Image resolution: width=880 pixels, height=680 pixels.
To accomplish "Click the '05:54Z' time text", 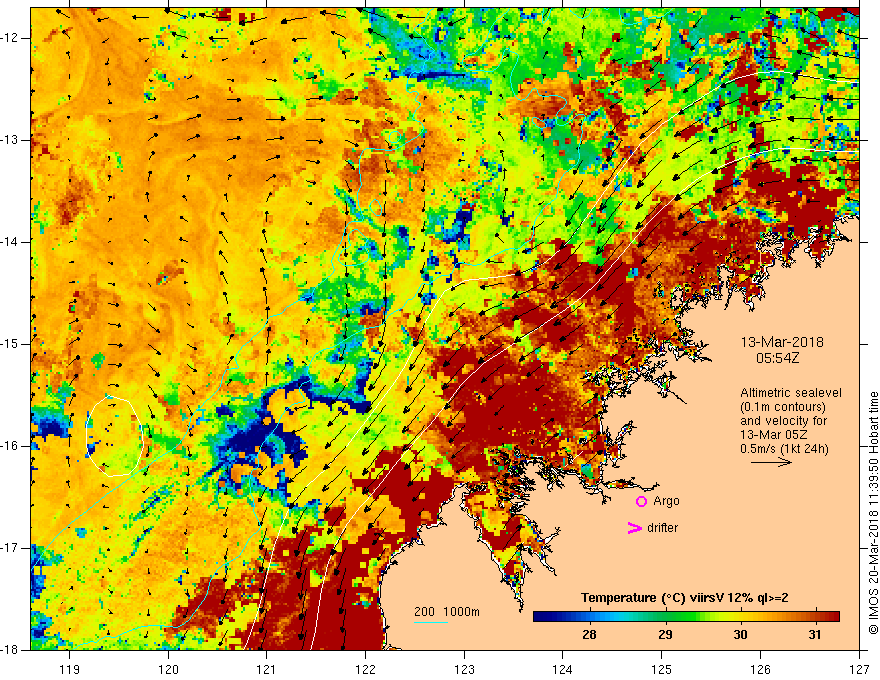I will pos(777,358).
